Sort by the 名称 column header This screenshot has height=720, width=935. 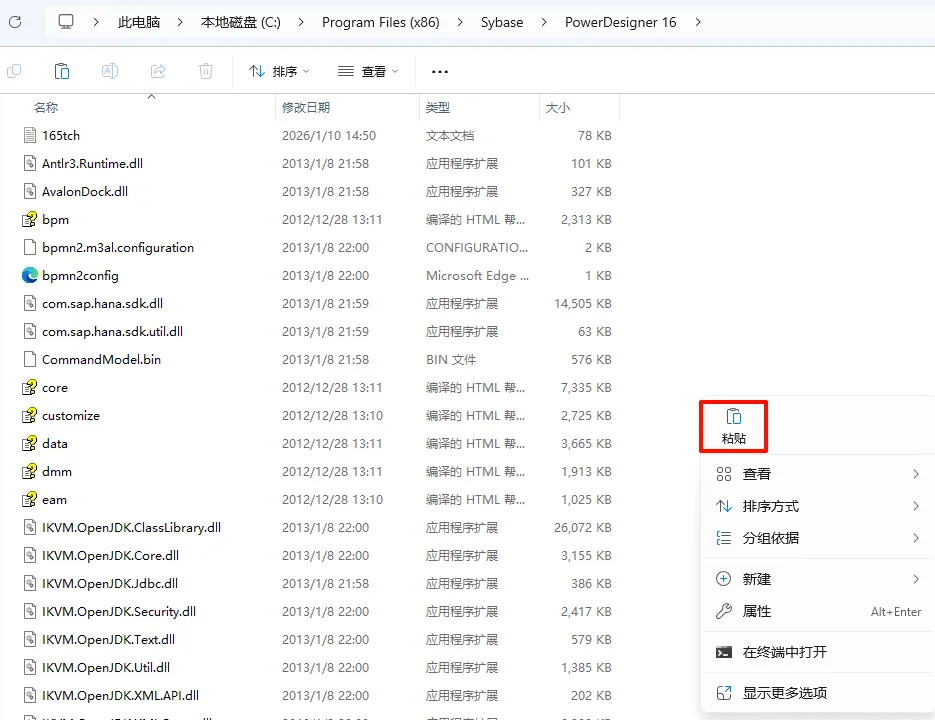pos(46,107)
